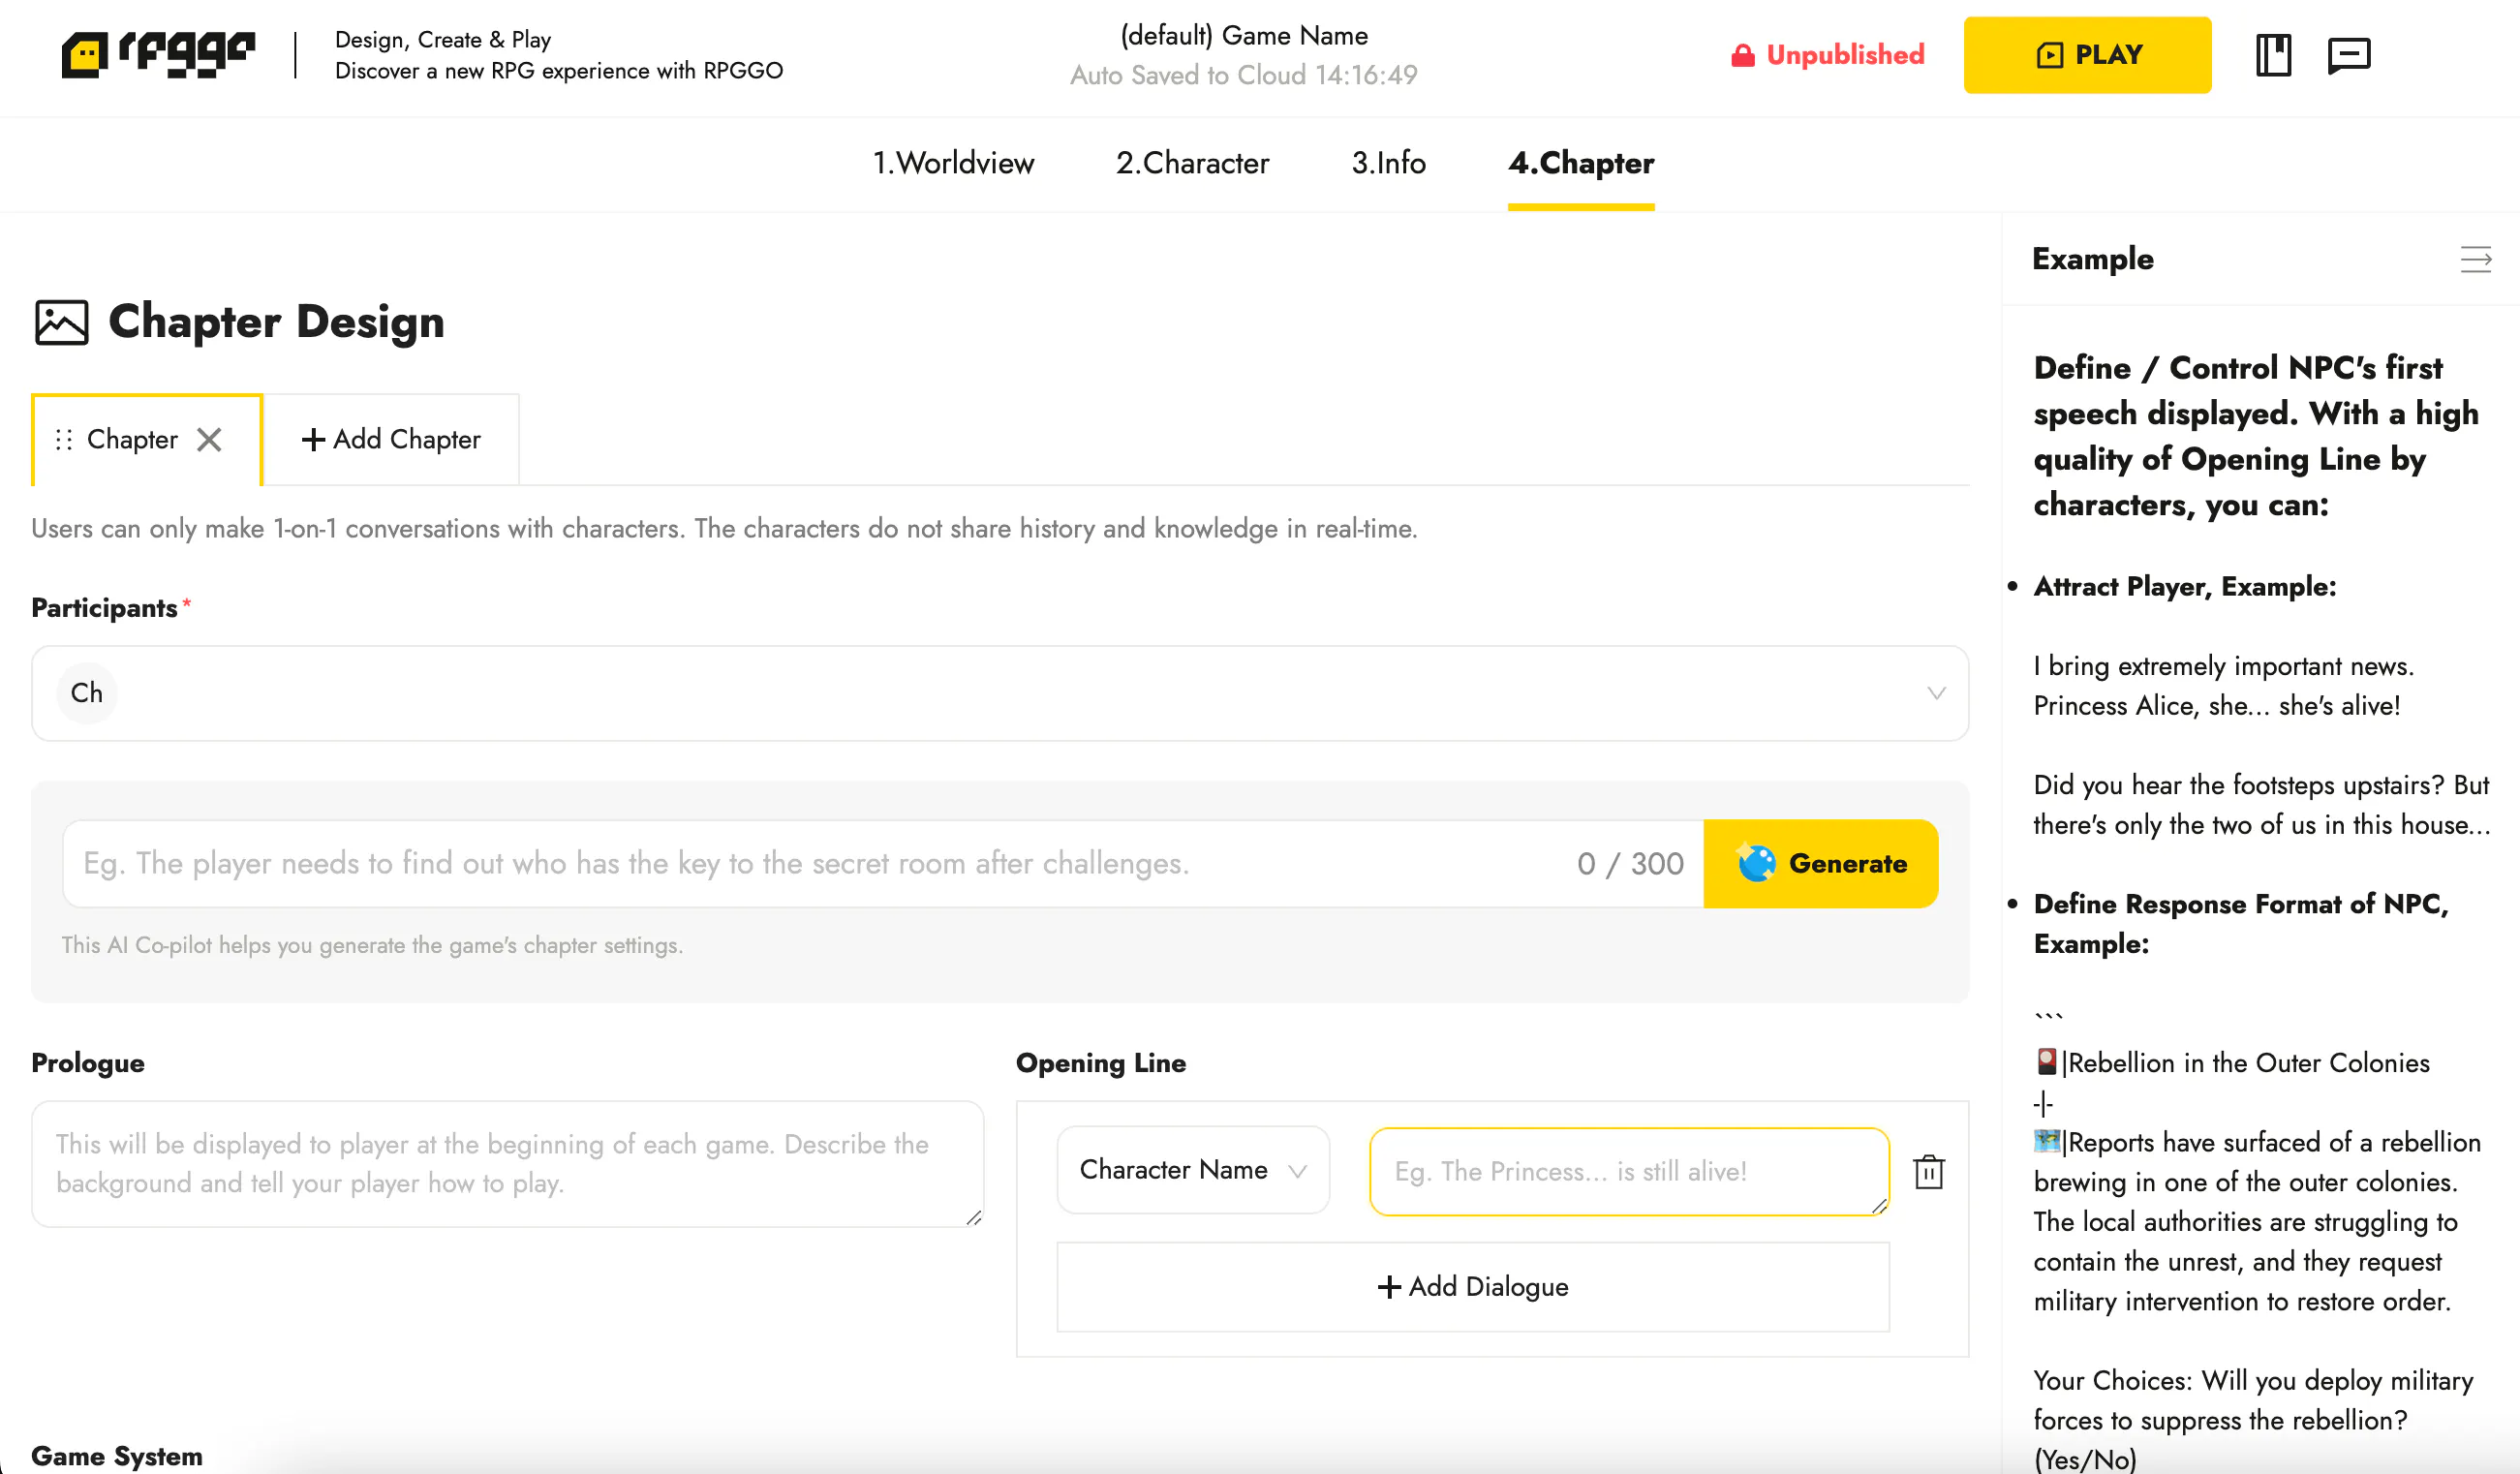Click 'Auto Saved to Cloud 14:16:49' text
Screen dimensions: 2520x1474
(x=1243, y=75)
